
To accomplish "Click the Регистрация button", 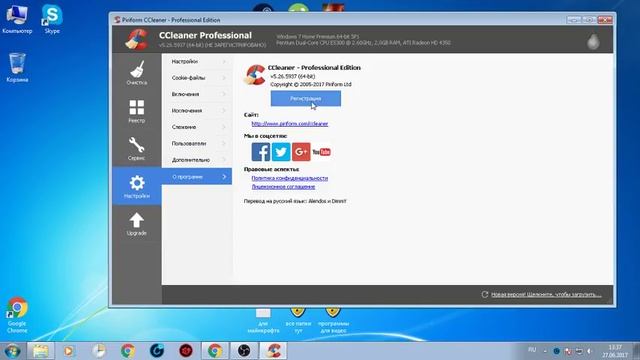I will coord(306,98).
